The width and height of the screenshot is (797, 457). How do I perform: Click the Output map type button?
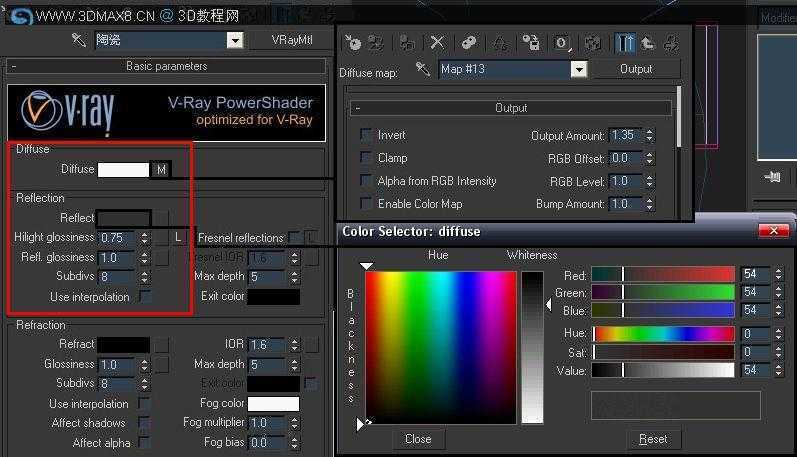[x=636, y=69]
